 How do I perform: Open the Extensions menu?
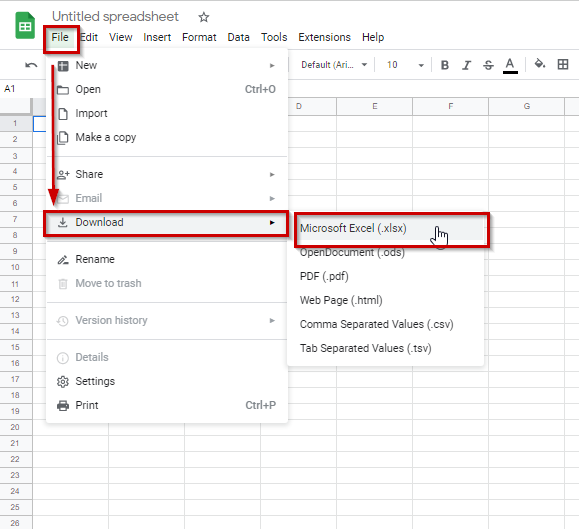point(324,37)
